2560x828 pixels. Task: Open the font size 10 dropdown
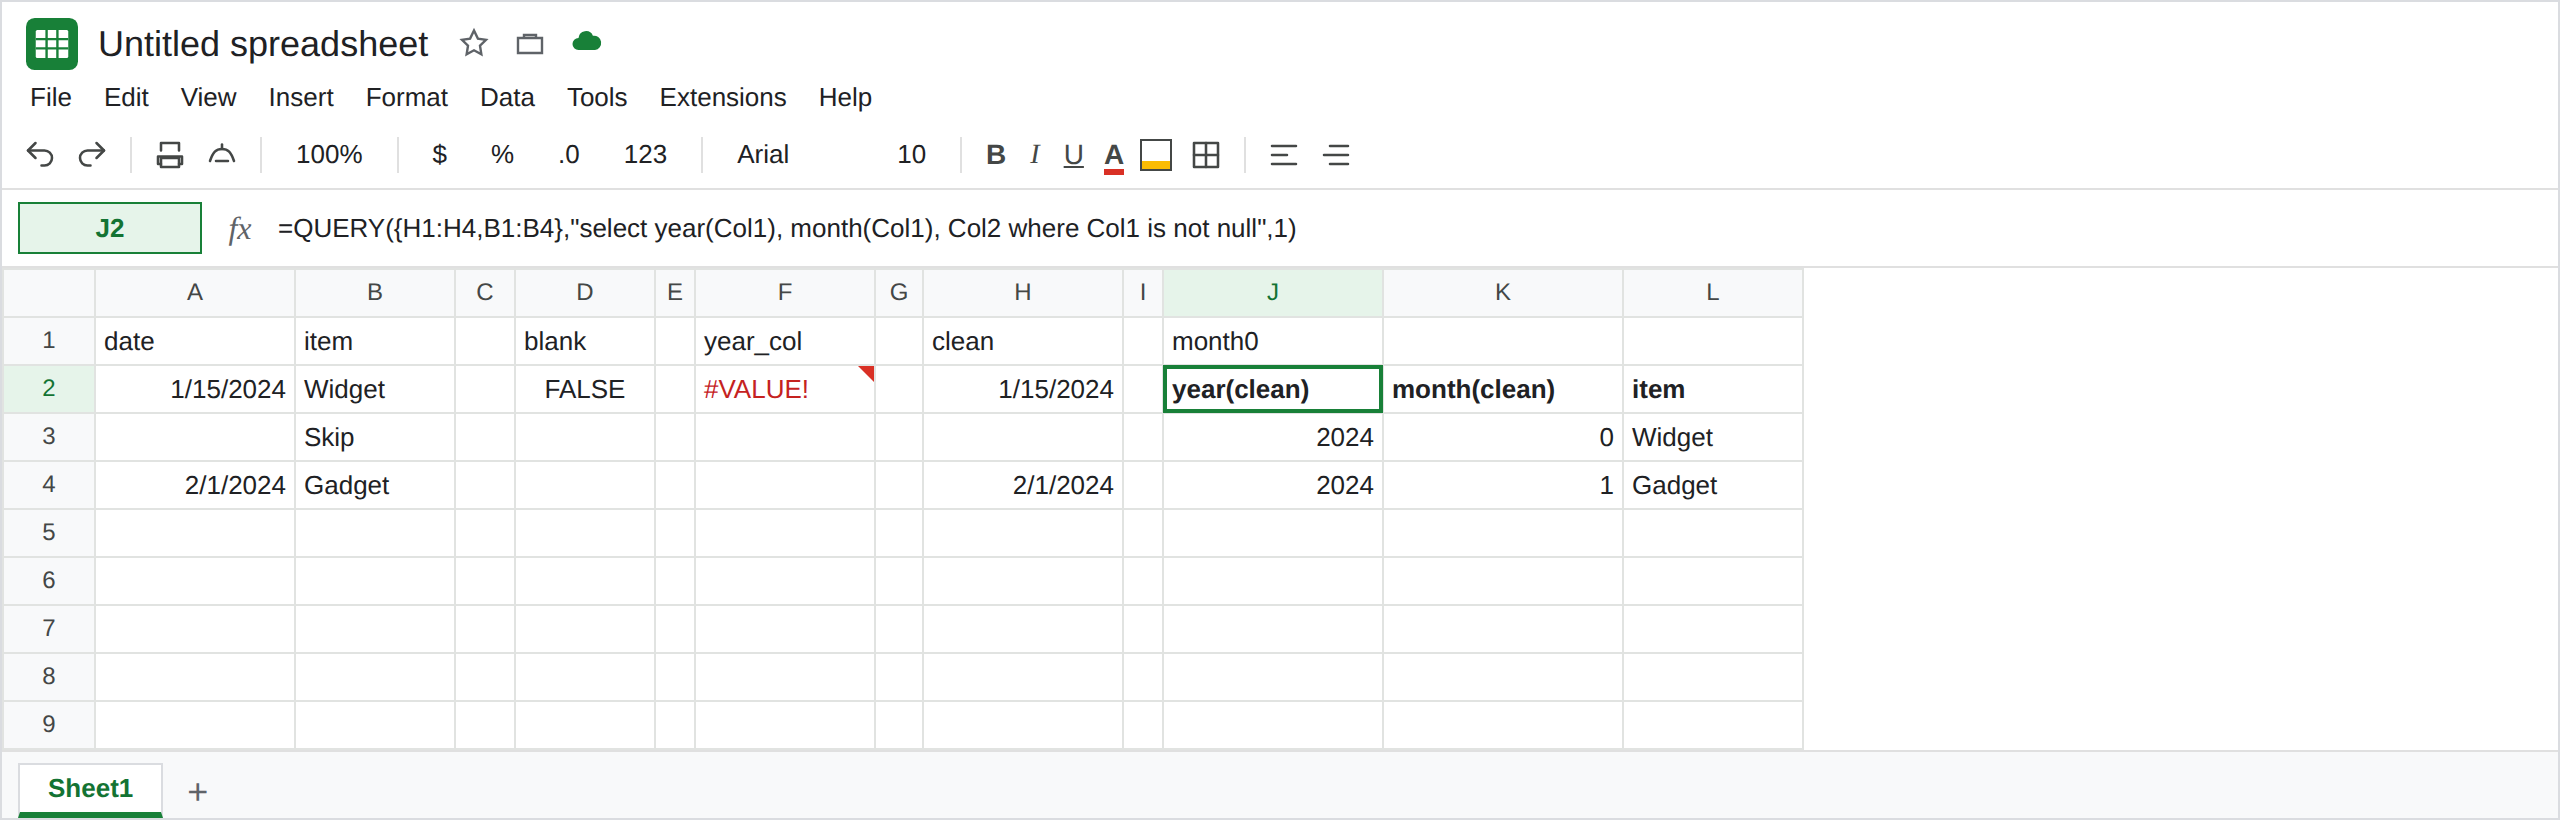911,155
